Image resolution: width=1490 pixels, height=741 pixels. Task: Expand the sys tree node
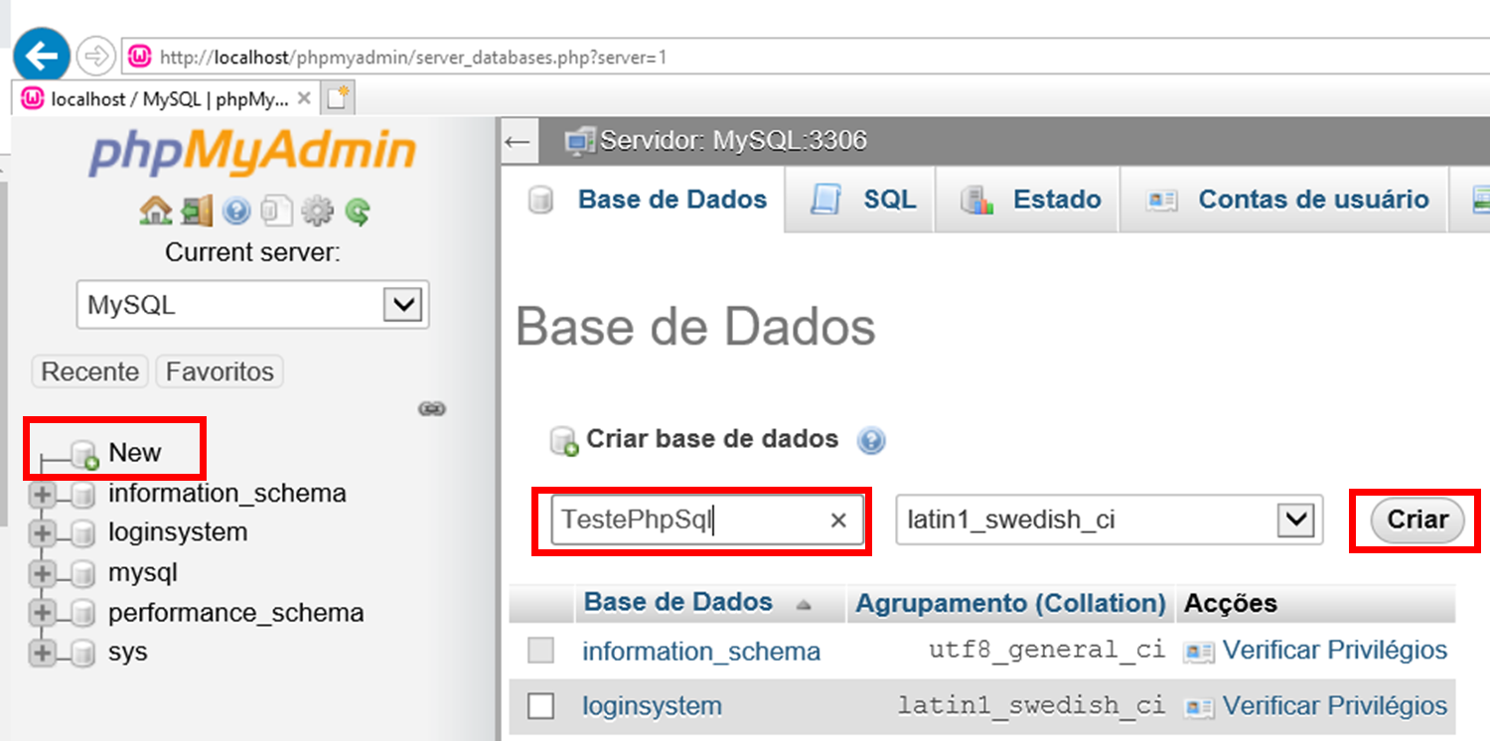(42, 653)
